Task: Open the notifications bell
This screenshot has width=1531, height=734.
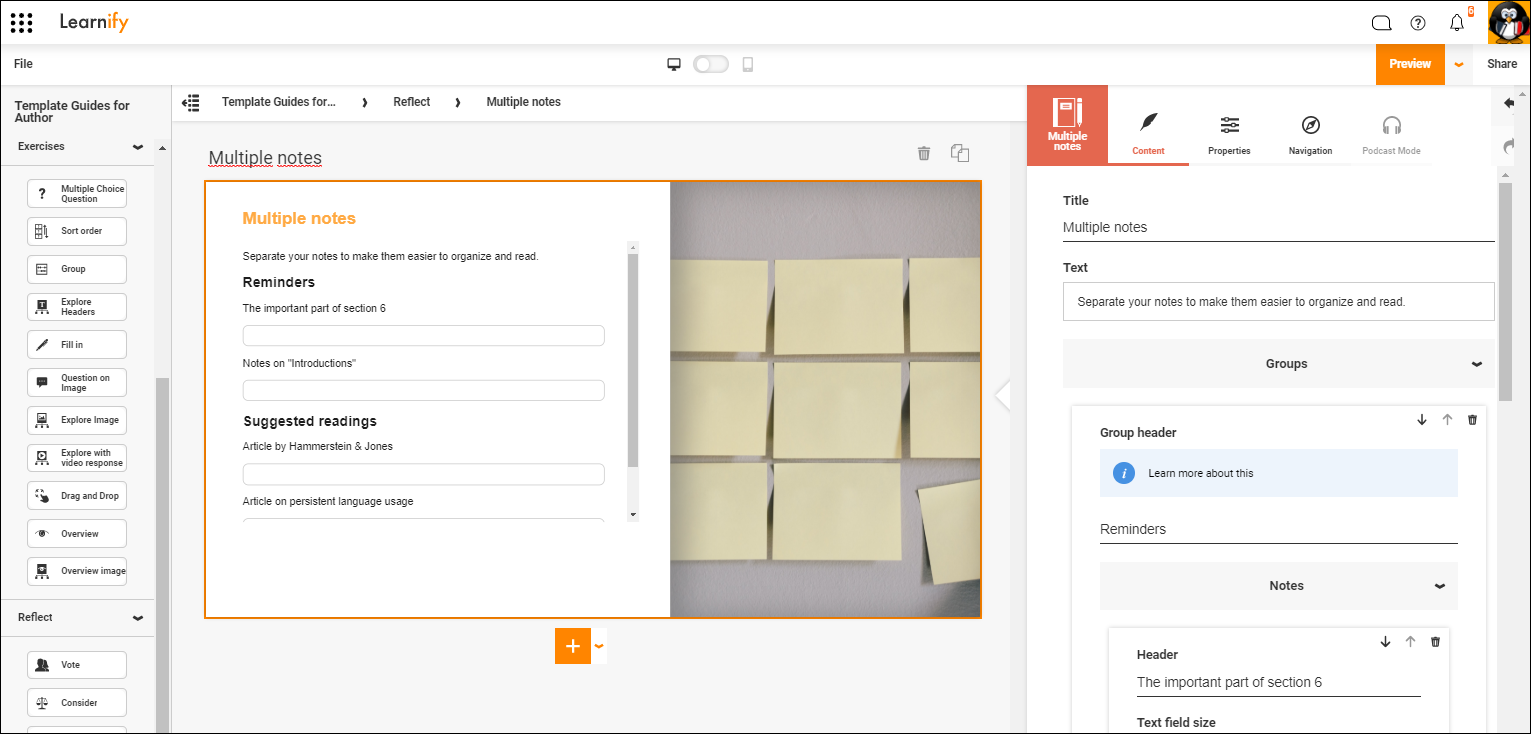Action: point(1457,22)
